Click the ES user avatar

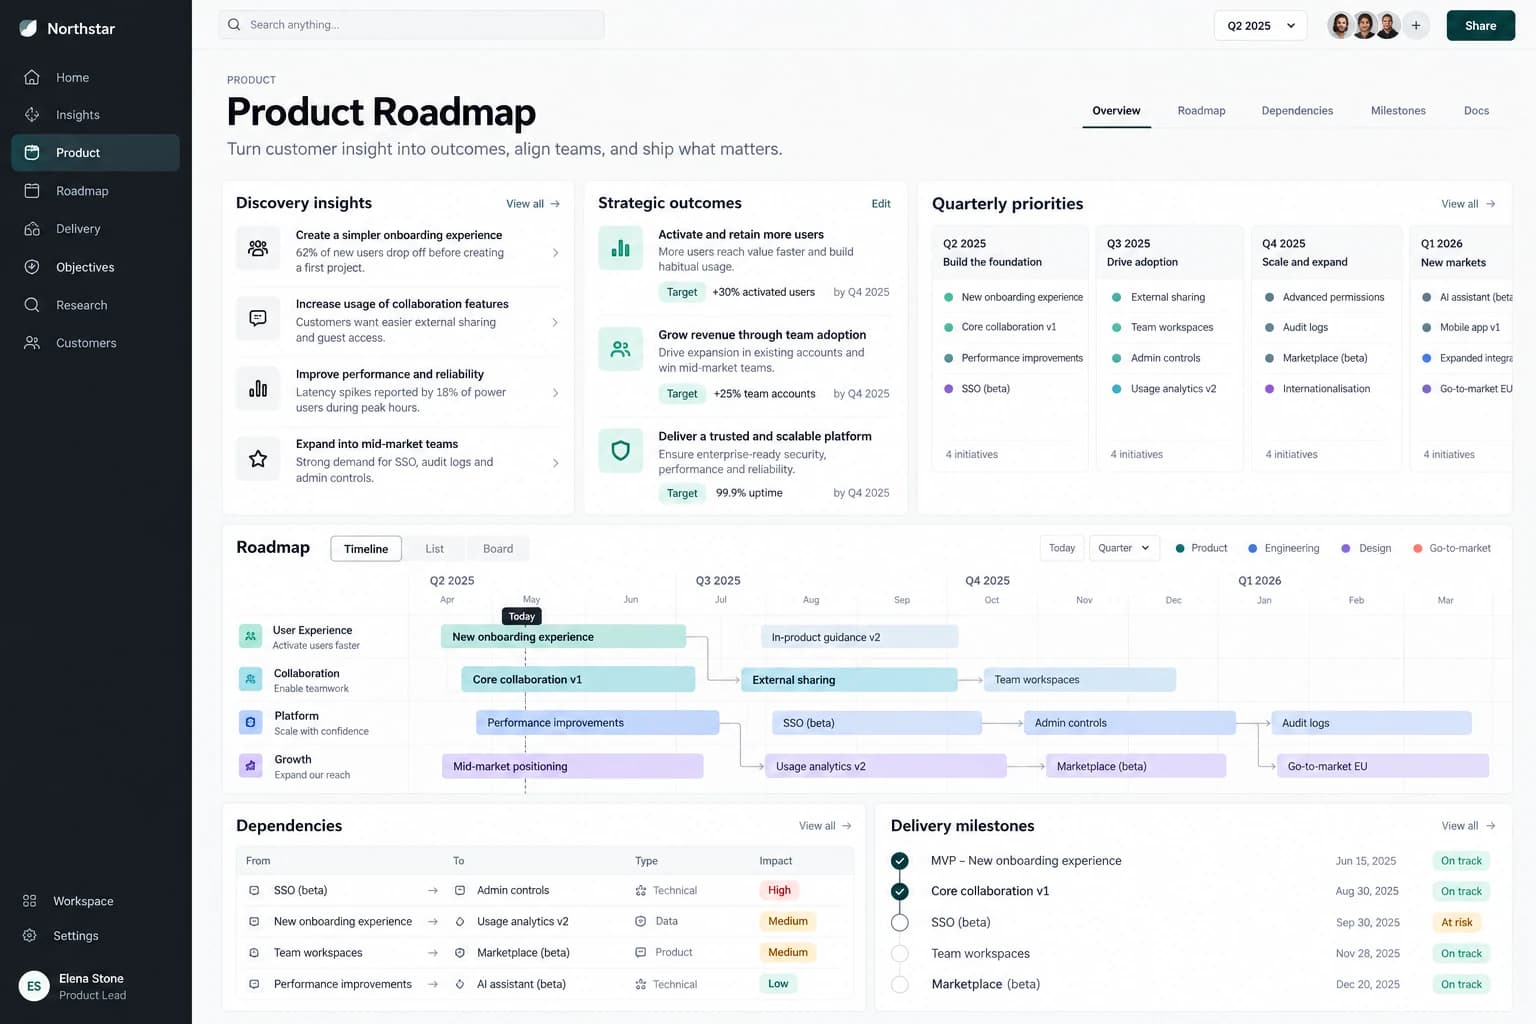point(34,986)
